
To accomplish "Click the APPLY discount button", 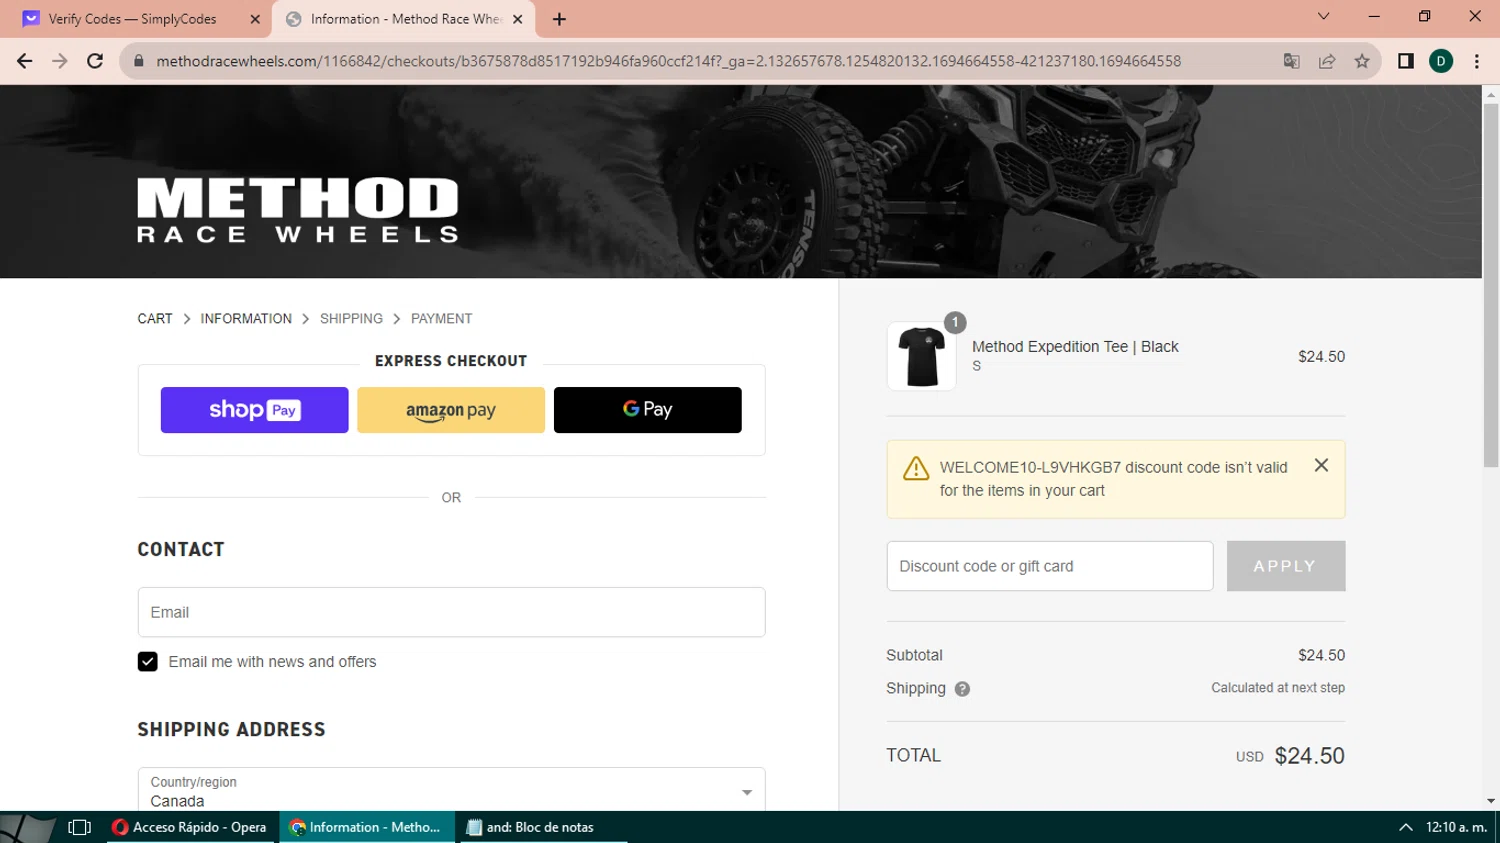I will [1285, 566].
